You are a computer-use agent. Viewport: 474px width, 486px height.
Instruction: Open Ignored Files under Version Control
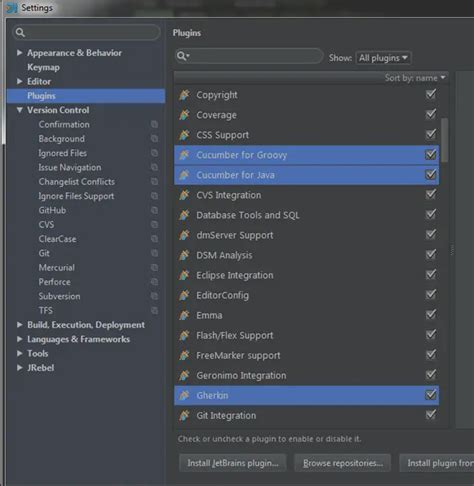[63, 153]
